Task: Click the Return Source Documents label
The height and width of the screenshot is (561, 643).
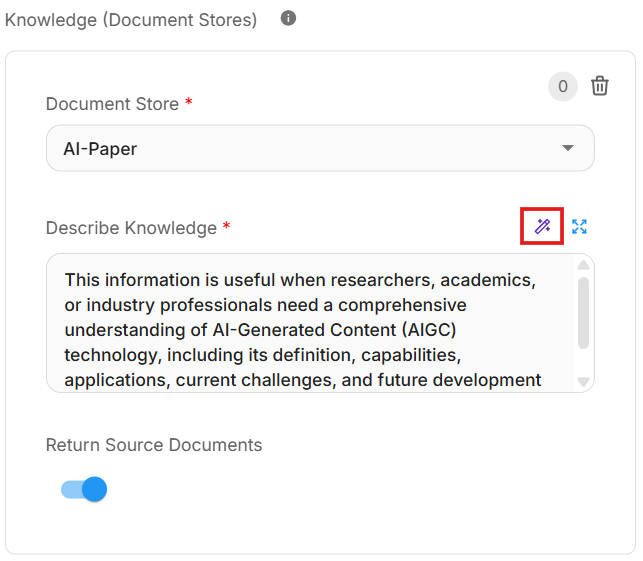Action: (154, 445)
